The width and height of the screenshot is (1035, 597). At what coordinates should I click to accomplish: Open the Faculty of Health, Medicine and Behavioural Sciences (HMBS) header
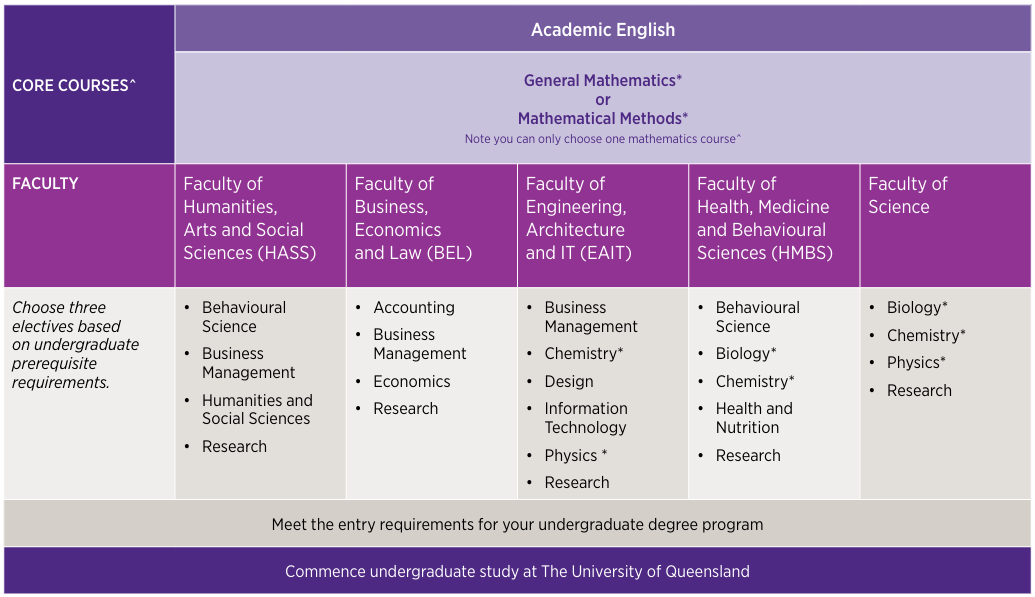(x=774, y=225)
